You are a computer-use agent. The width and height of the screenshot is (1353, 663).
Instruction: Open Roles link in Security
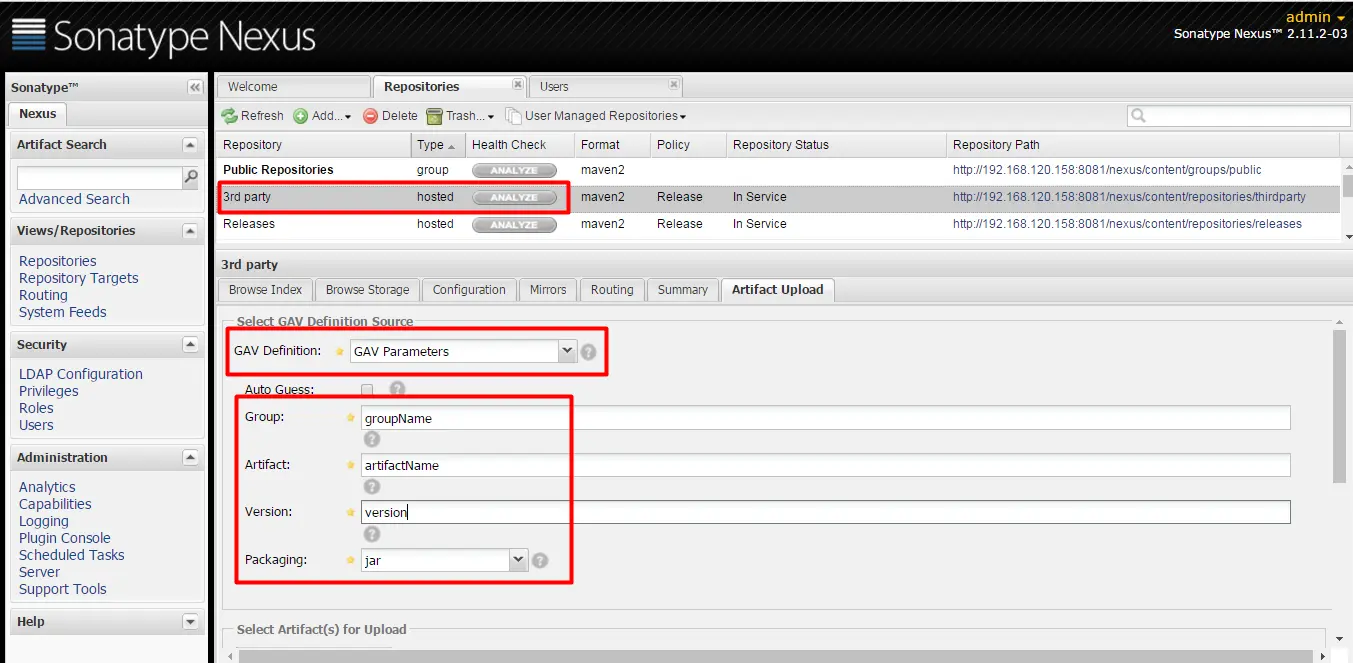36,408
